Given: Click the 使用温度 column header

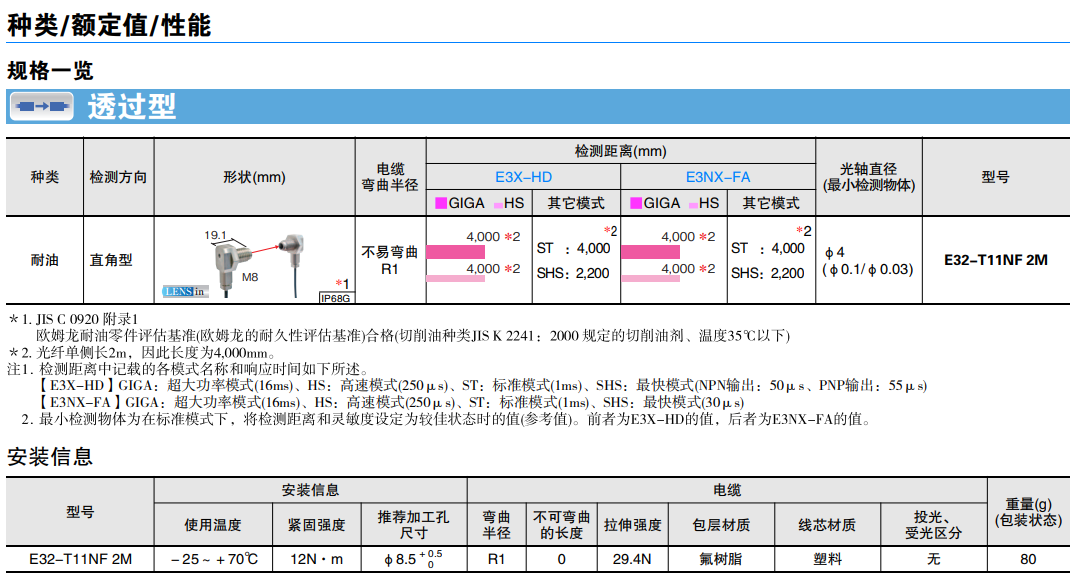Looking at the screenshot, I should tap(213, 525).
